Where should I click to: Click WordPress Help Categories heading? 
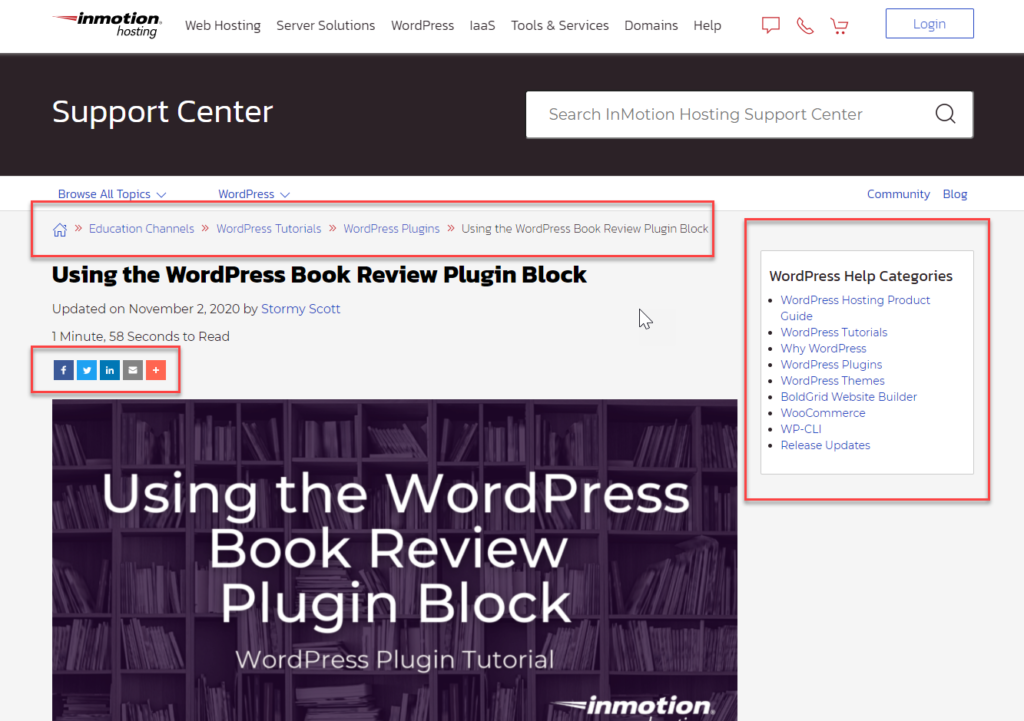click(x=861, y=276)
